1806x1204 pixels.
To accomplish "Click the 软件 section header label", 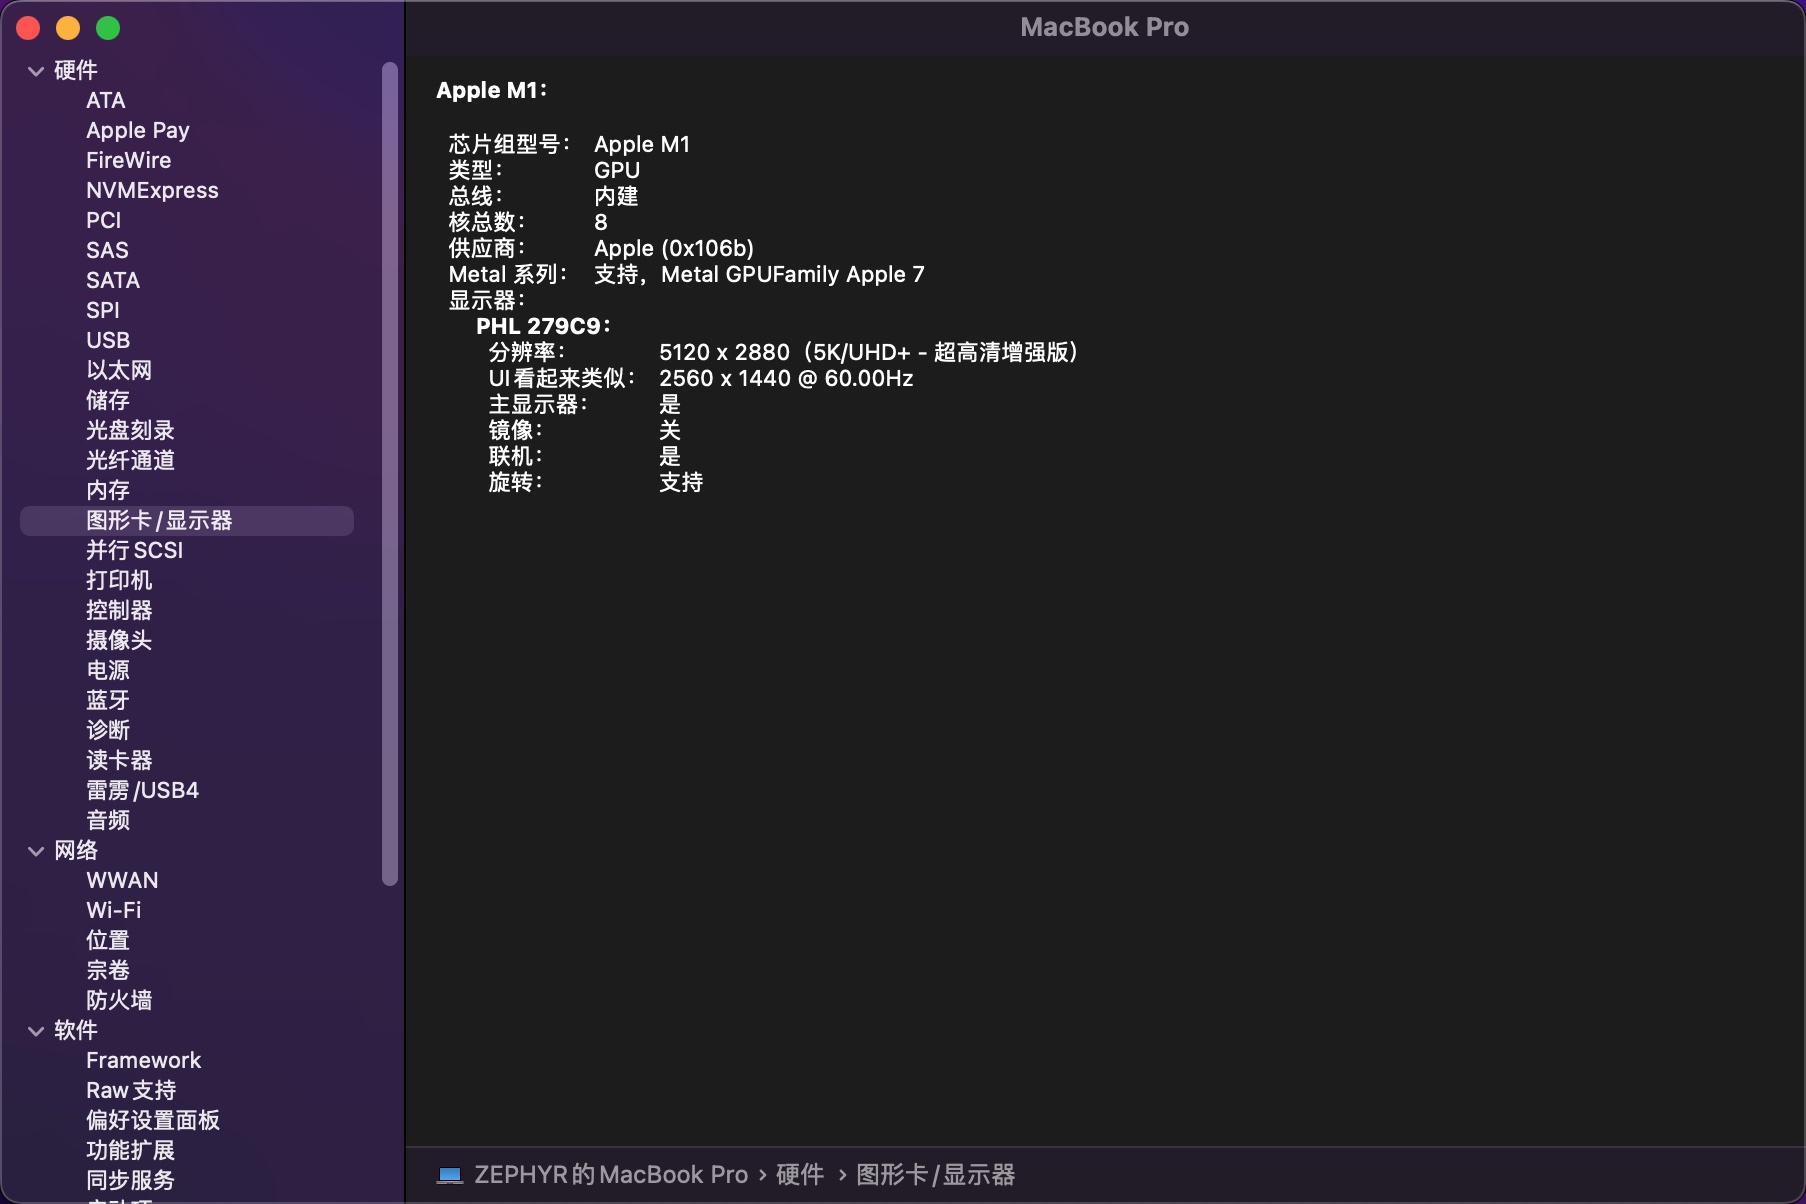I will (76, 1031).
